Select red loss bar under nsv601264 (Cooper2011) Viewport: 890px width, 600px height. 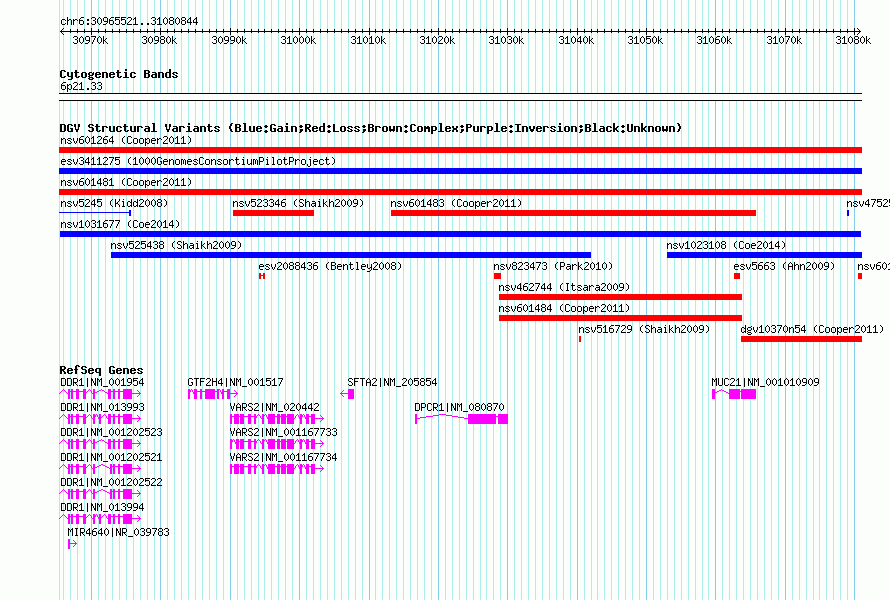point(460,150)
